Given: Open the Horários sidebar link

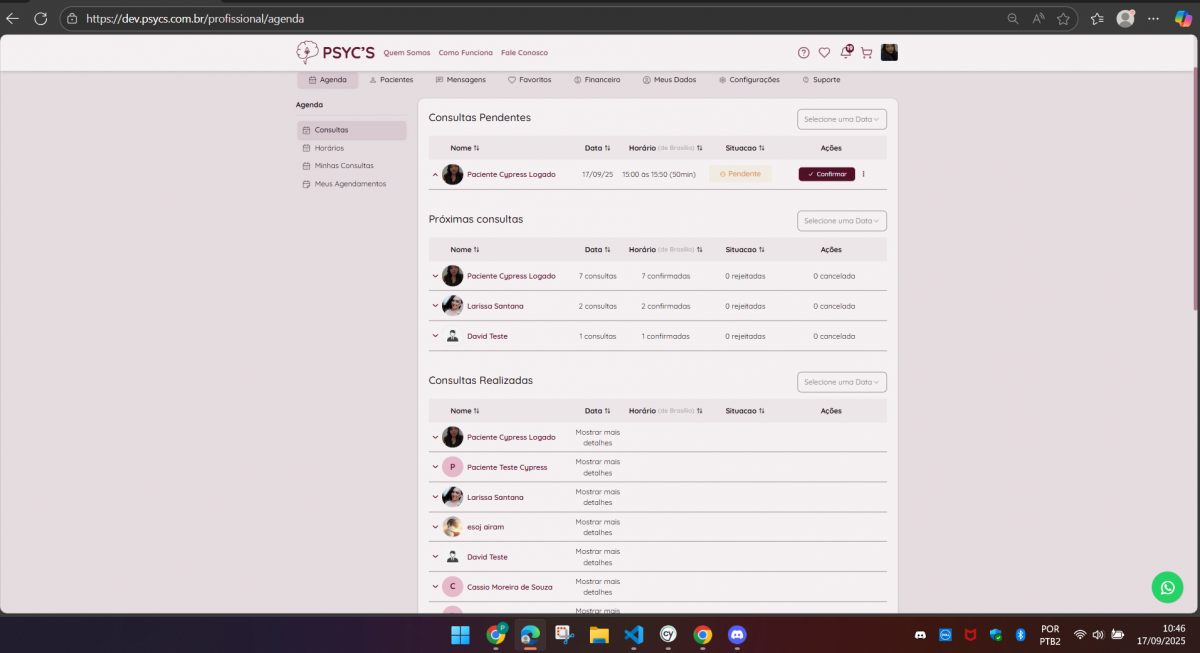Looking at the screenshot, I should point(329,148).
